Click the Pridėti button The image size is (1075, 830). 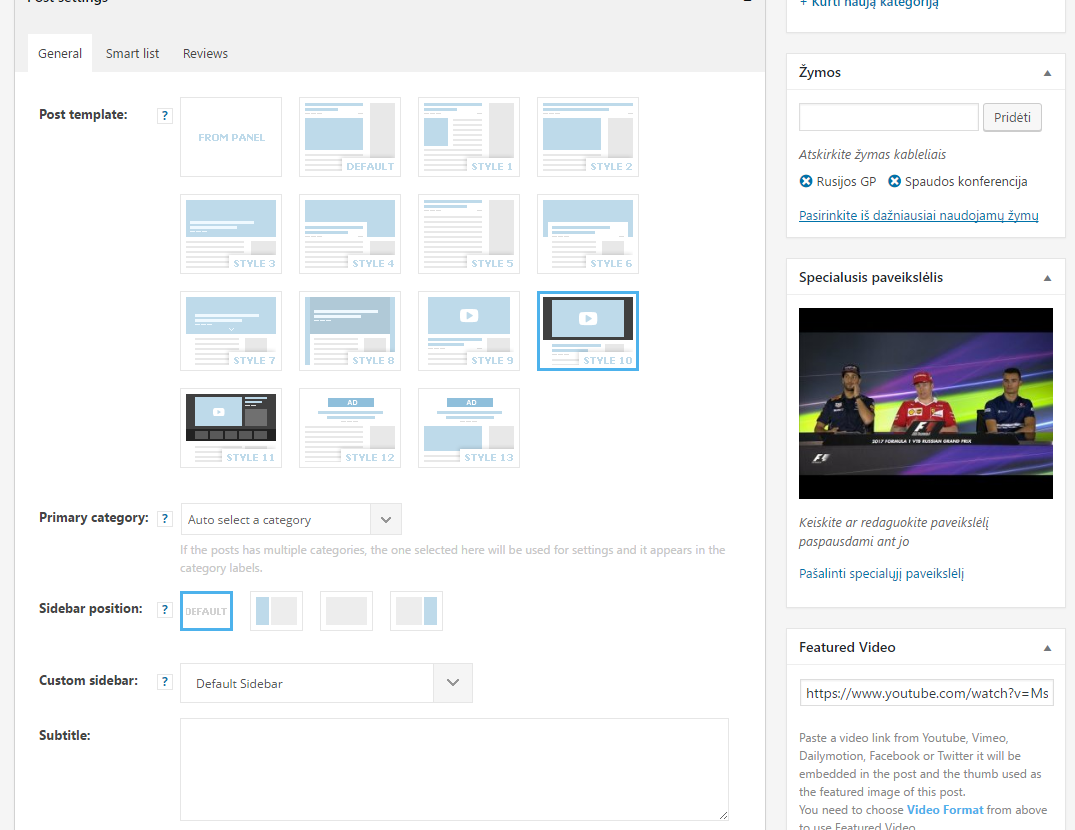click(x=1012, y=117)
